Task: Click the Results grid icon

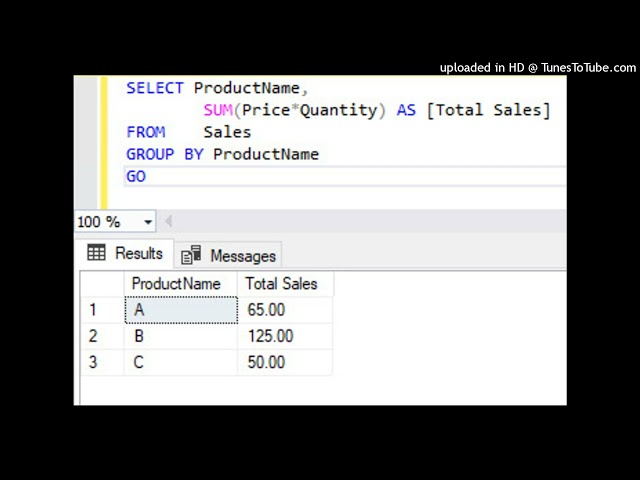Action: click(96, 253)
